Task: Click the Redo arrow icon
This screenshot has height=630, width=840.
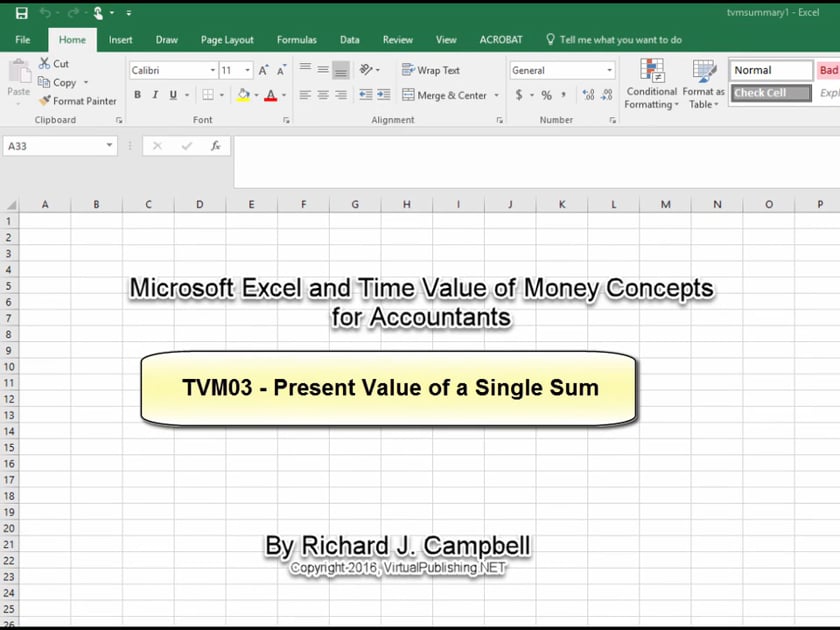Action: (73, 13)
